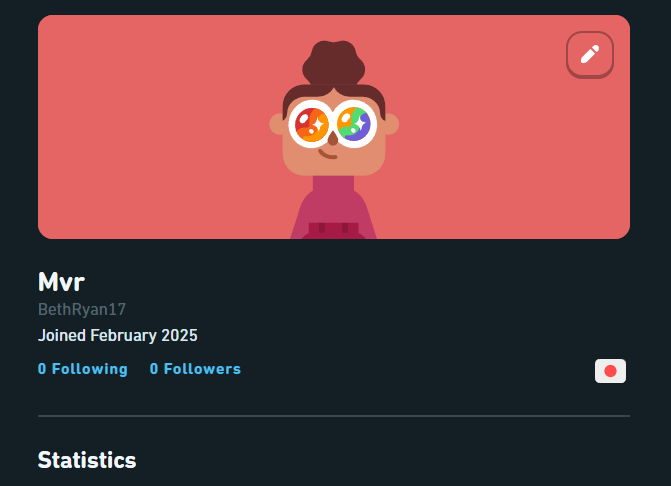
Task: Open the 0 Following list
Action: [x=83, y=369]
